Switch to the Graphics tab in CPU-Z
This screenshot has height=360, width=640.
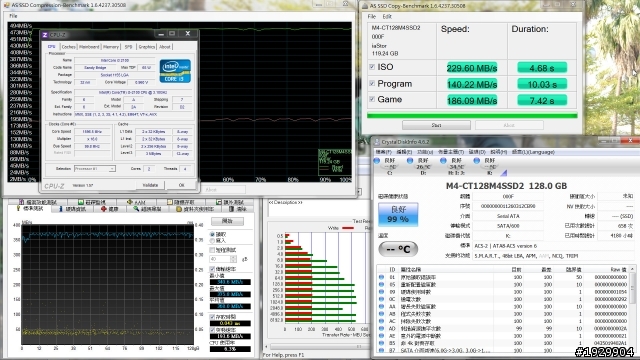[x=147, y=47]
